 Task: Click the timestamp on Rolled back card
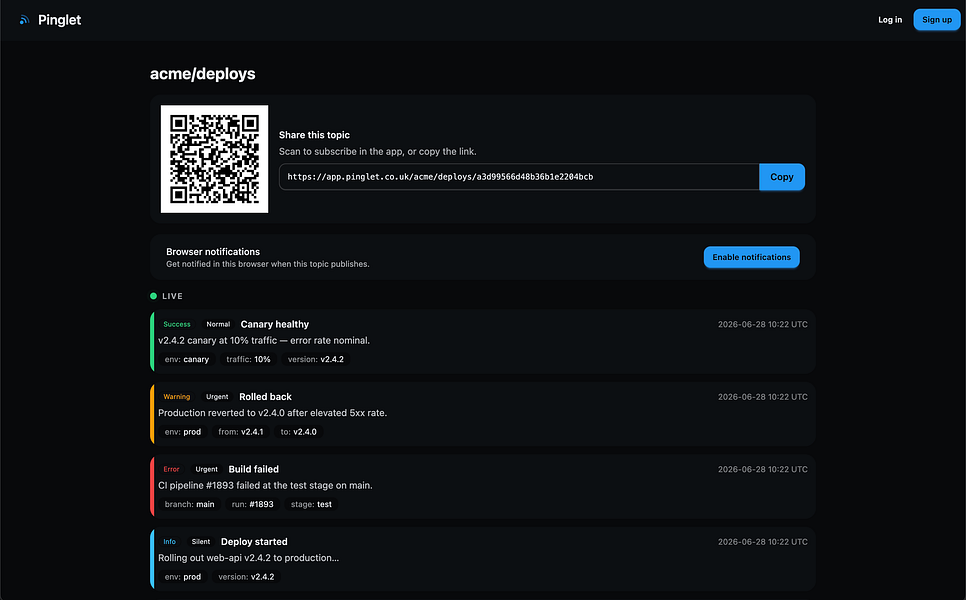click(763, 397)
